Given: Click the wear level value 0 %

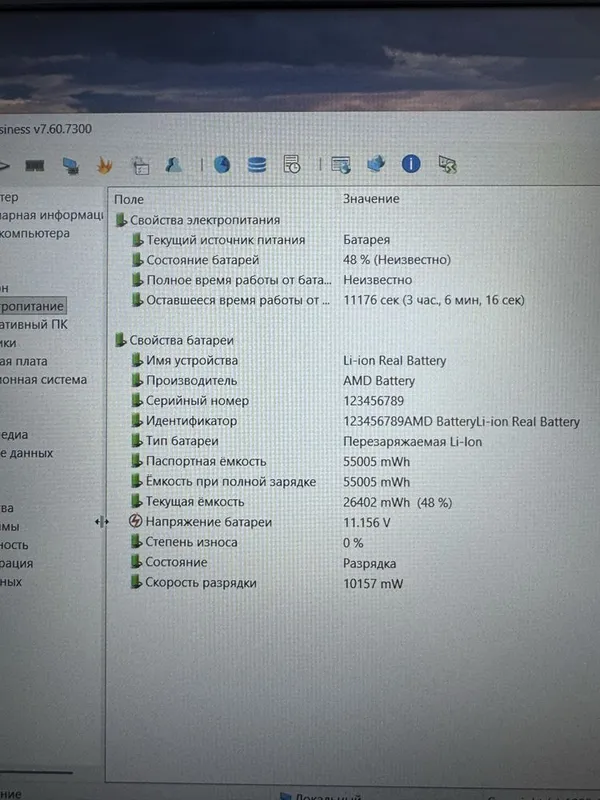Looking at the screenshot, I should (x=353, y=542).
